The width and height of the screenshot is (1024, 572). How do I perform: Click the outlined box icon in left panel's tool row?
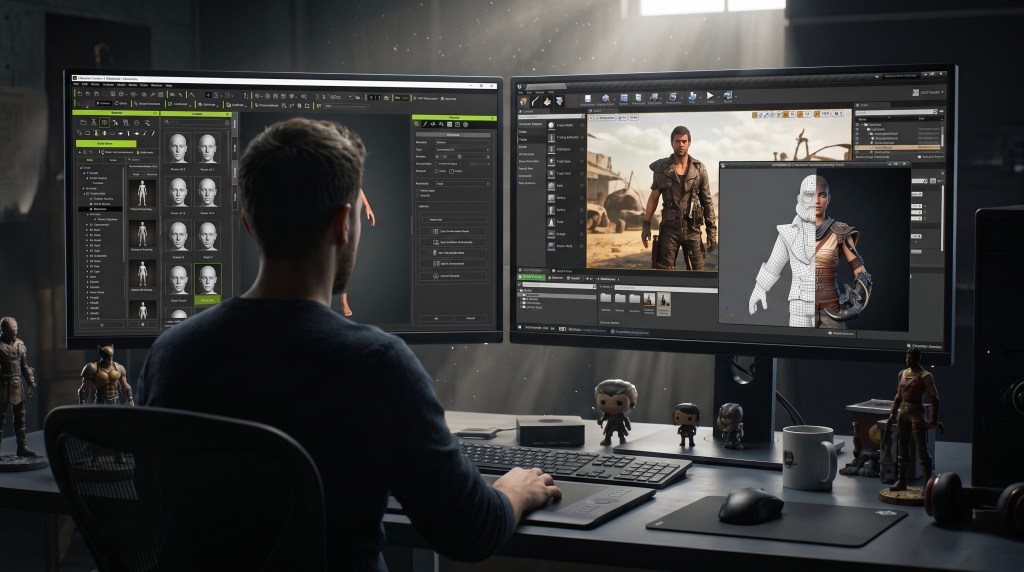104,122
